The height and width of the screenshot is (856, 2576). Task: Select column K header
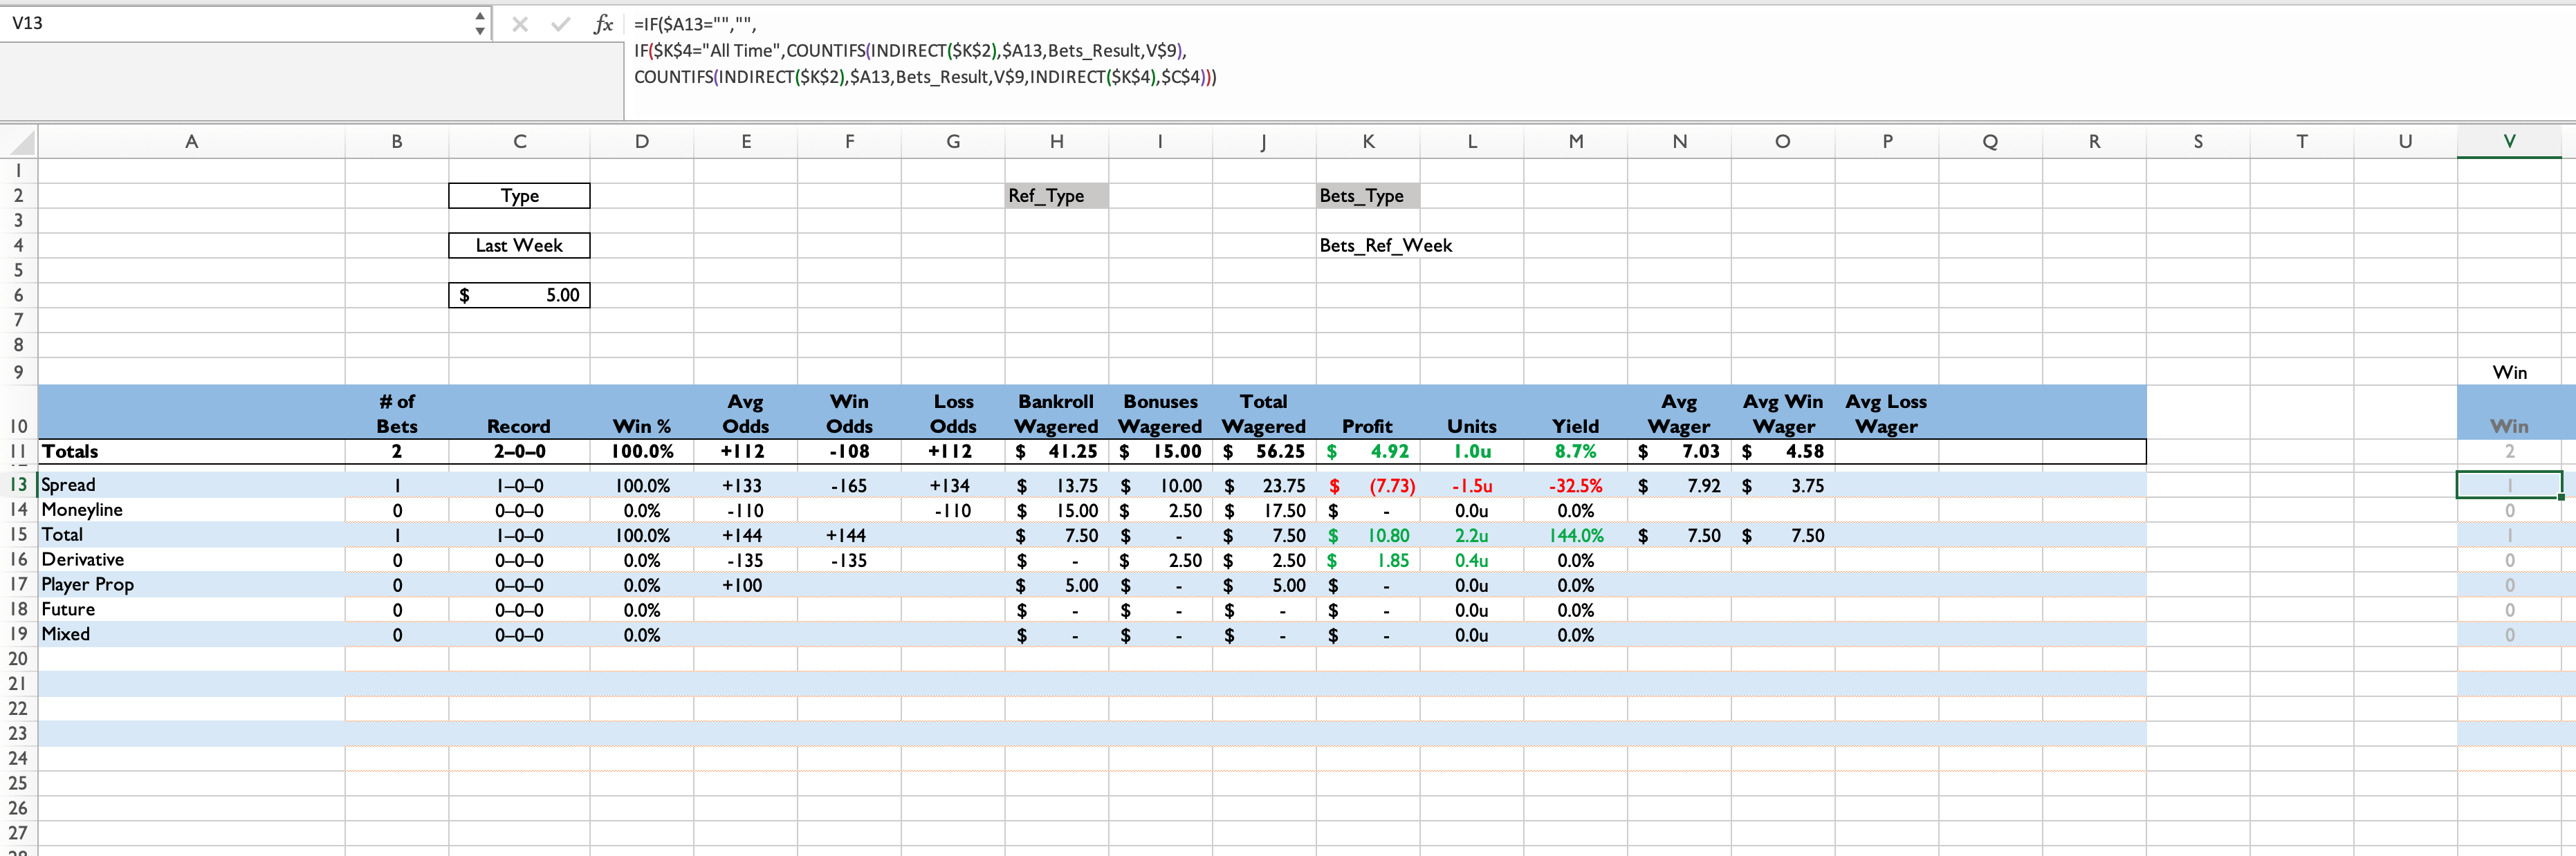[x=1368, y=142]
